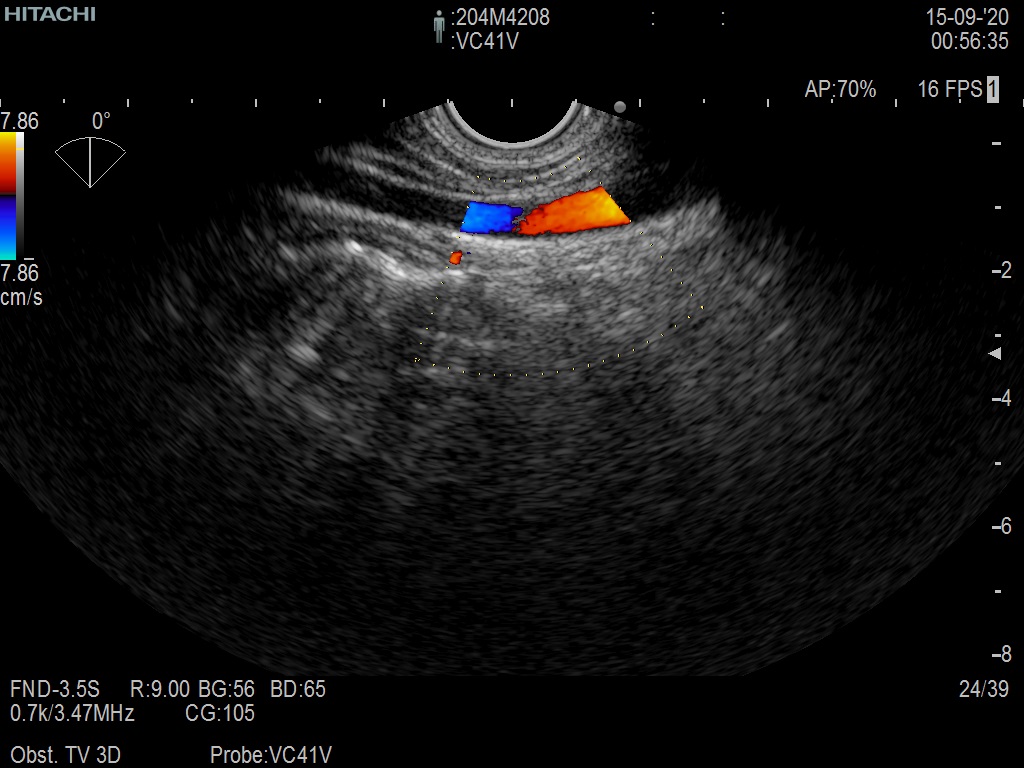Select the patient ID 204M4208
1024x768 pixels.
click(501, 18)
